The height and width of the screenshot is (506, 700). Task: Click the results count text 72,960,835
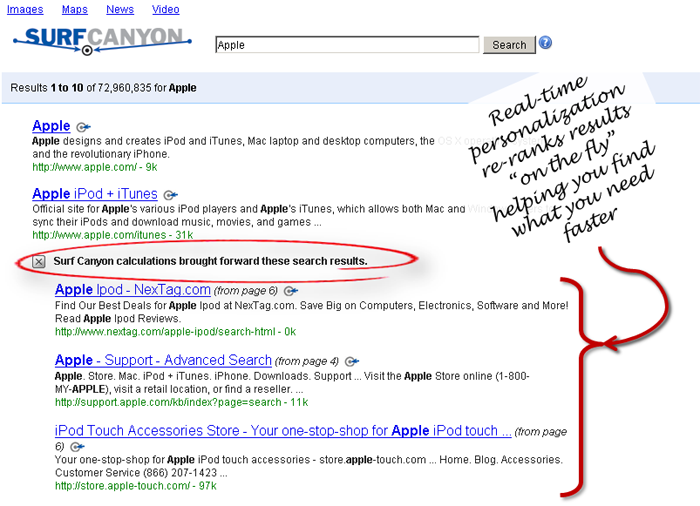[x=125, y=88]
